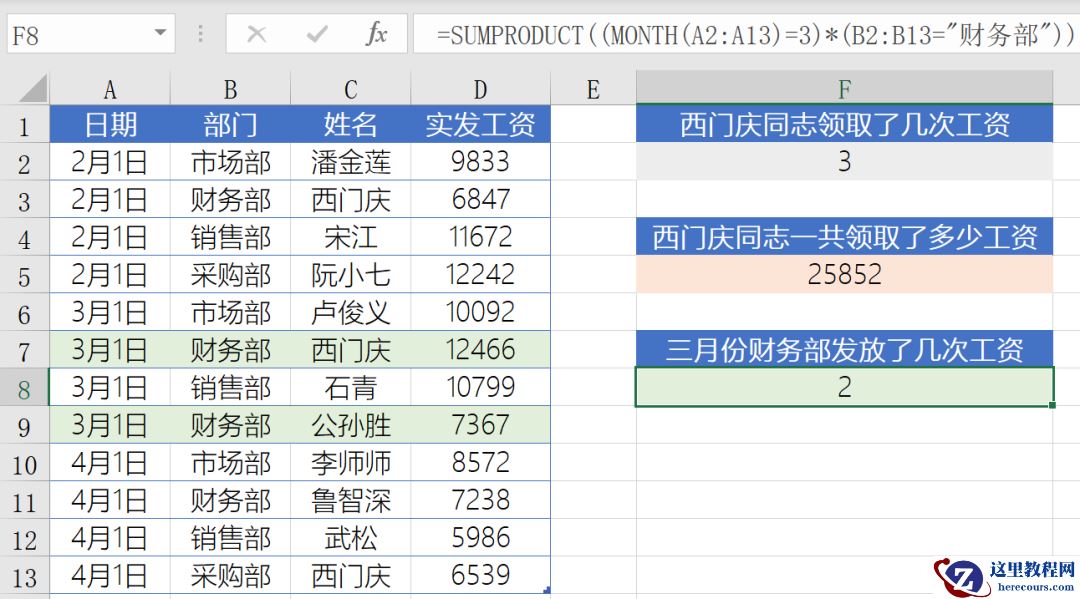Select salary cell 11672
Viewport: 1080px width, 599px height.
click(480, 237)
